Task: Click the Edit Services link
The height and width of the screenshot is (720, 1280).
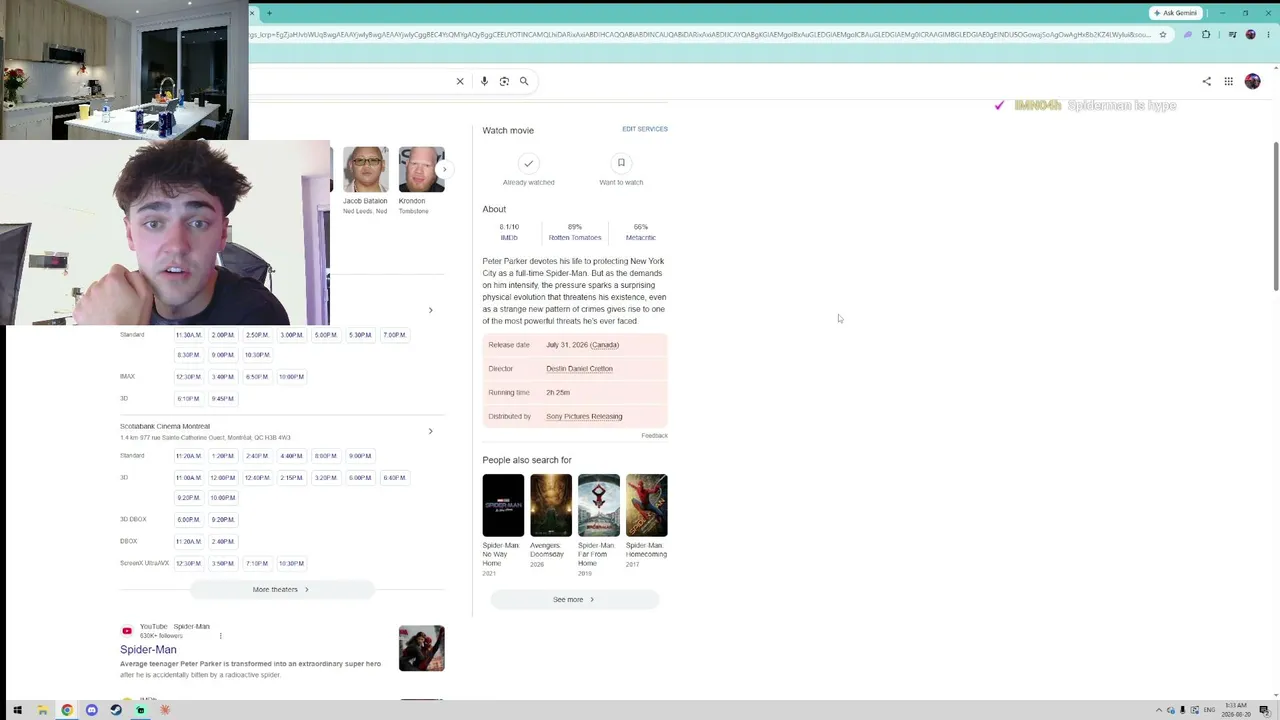Action: [645, 129]
